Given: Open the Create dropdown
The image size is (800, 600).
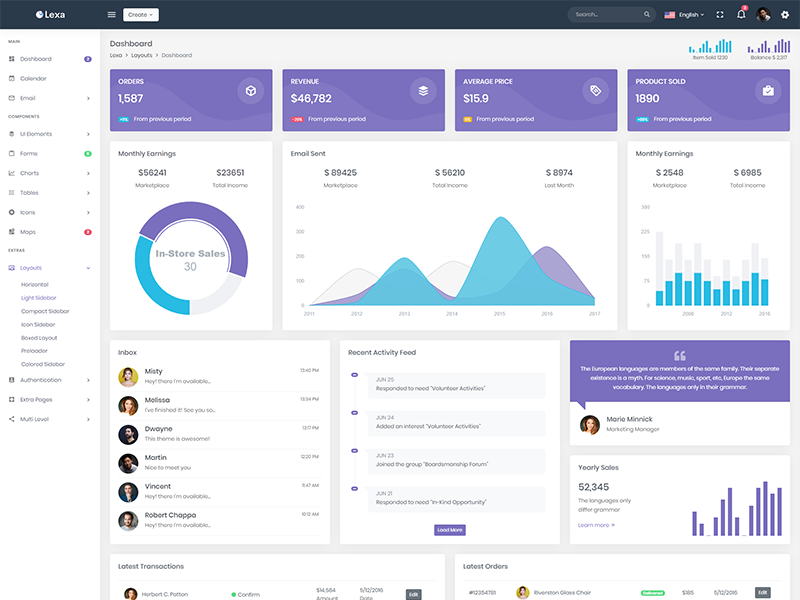Looking at the screenshot, I should tap(140, 15).
